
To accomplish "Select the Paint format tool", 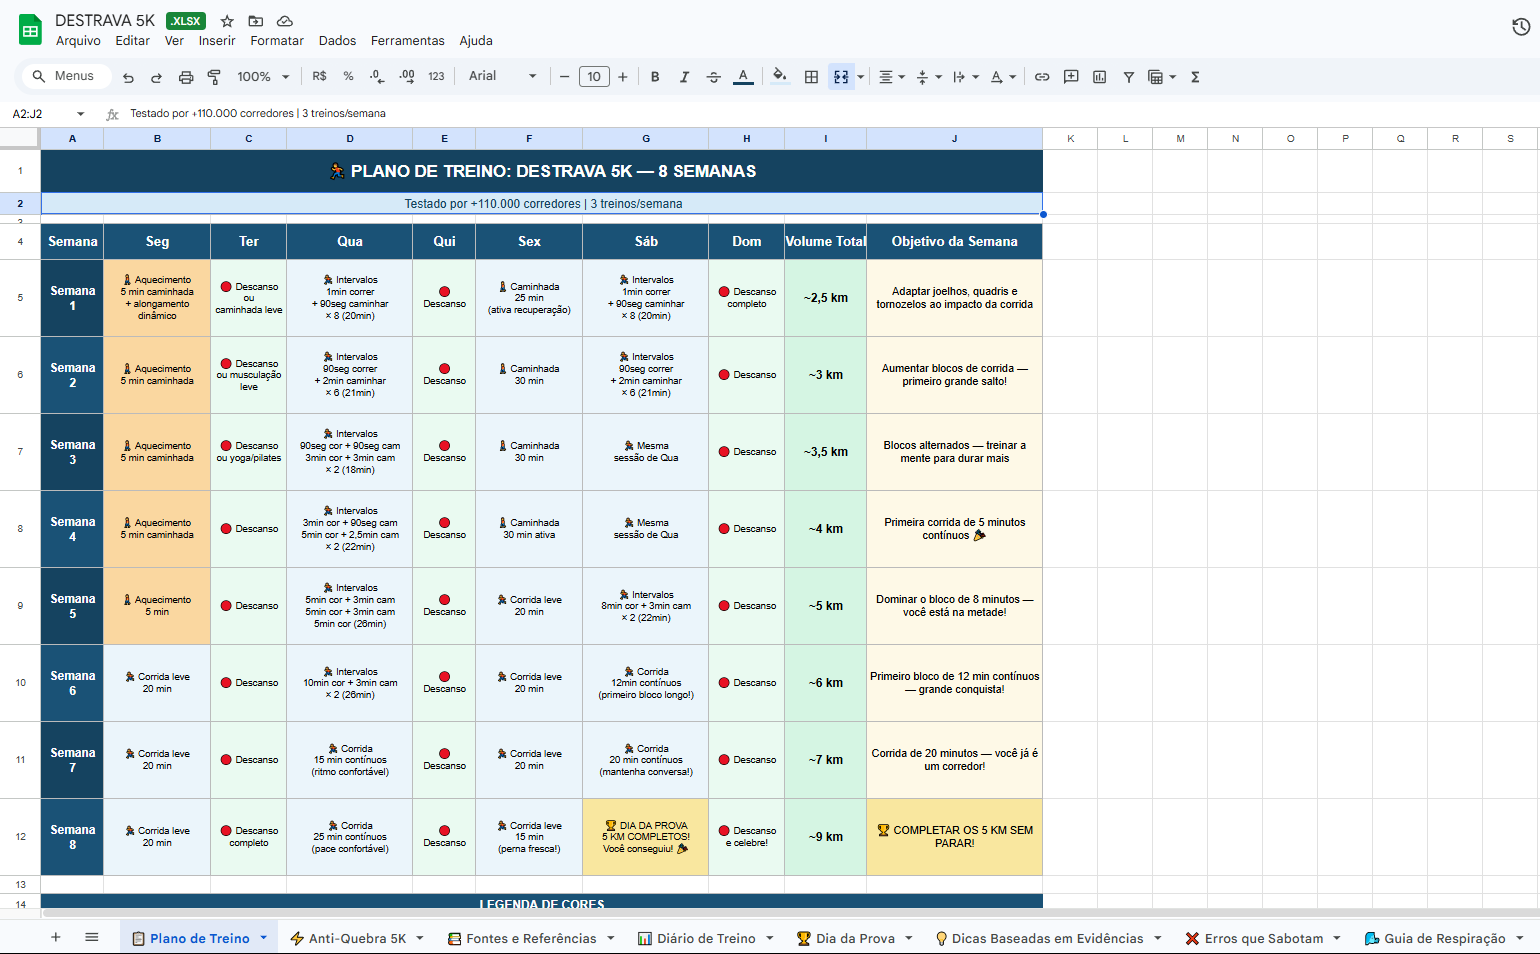I will click(214, 77).
